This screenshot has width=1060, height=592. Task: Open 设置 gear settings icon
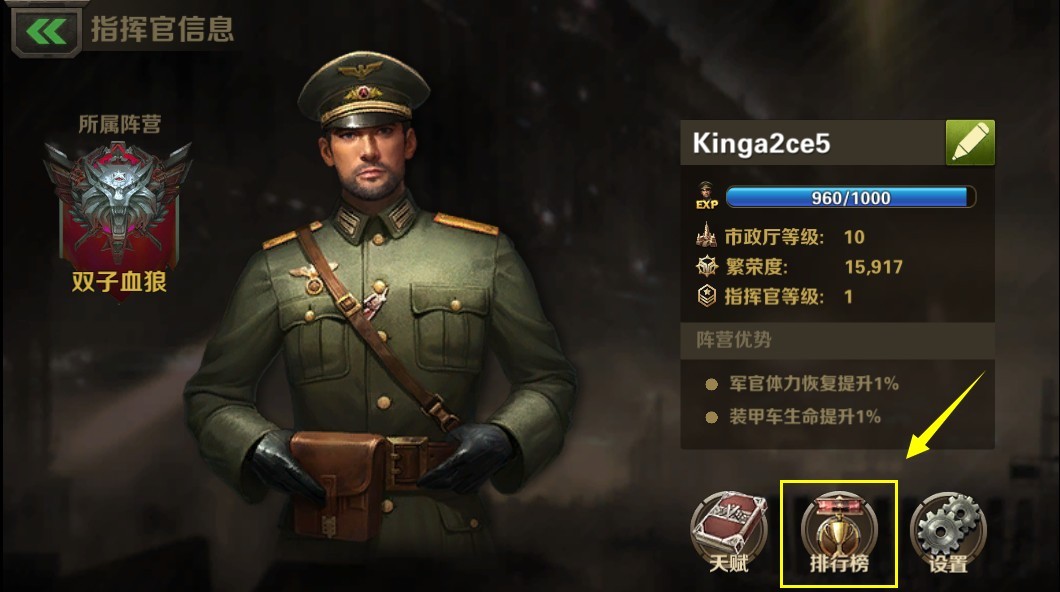(x=948, y=533)
